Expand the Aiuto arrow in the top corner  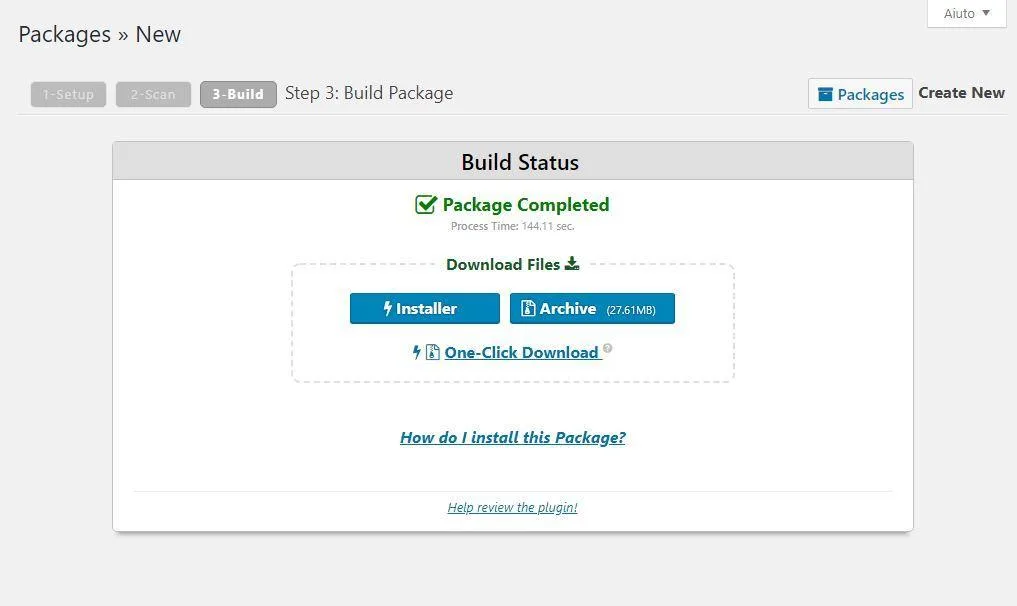[x=984, y=13]
